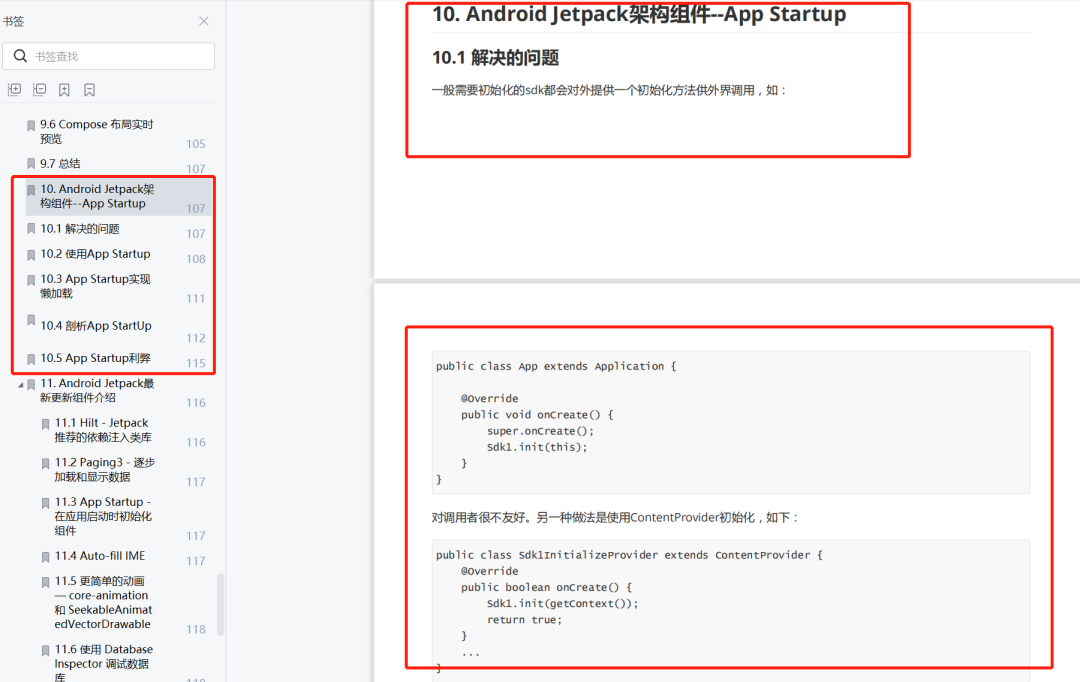Image resolution: width=1080 pixels, height=682 pixels.
Task: Click code line return true;
Action: coord(524,619)
